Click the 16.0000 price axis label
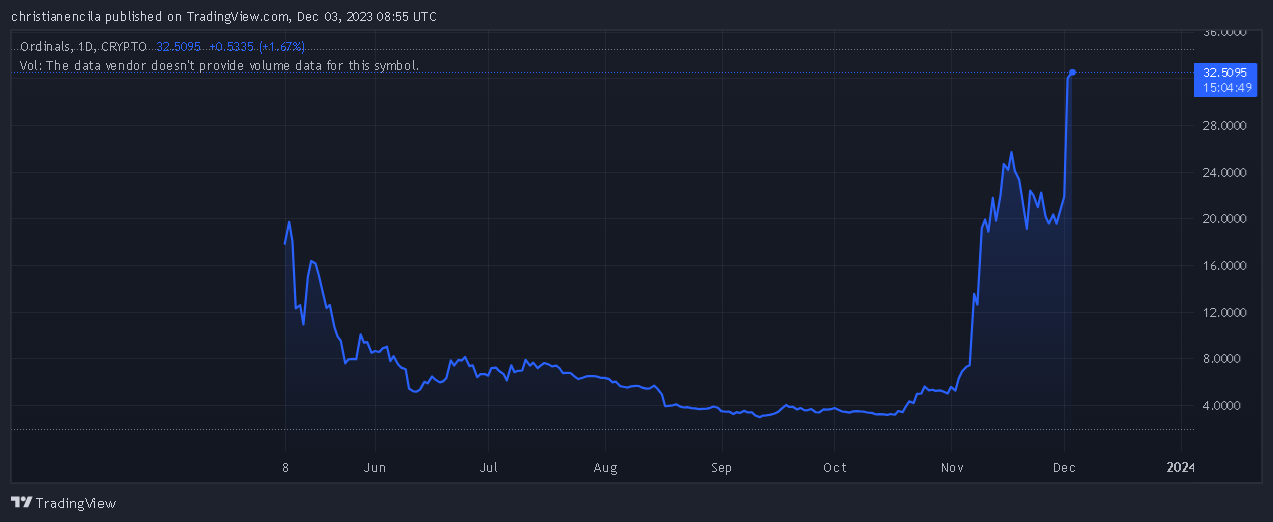The height and width of the screenshot is (522, 1273). click(1224, 266)
